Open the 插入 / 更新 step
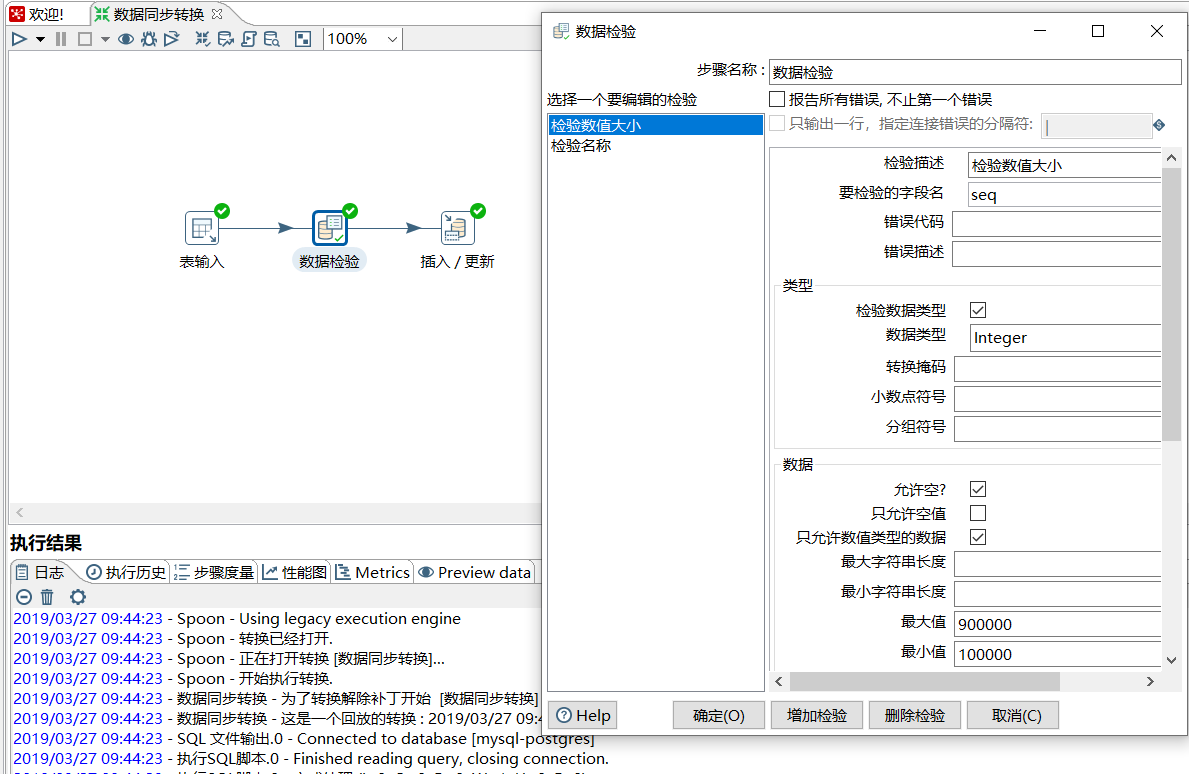 [x=456, y=228]
